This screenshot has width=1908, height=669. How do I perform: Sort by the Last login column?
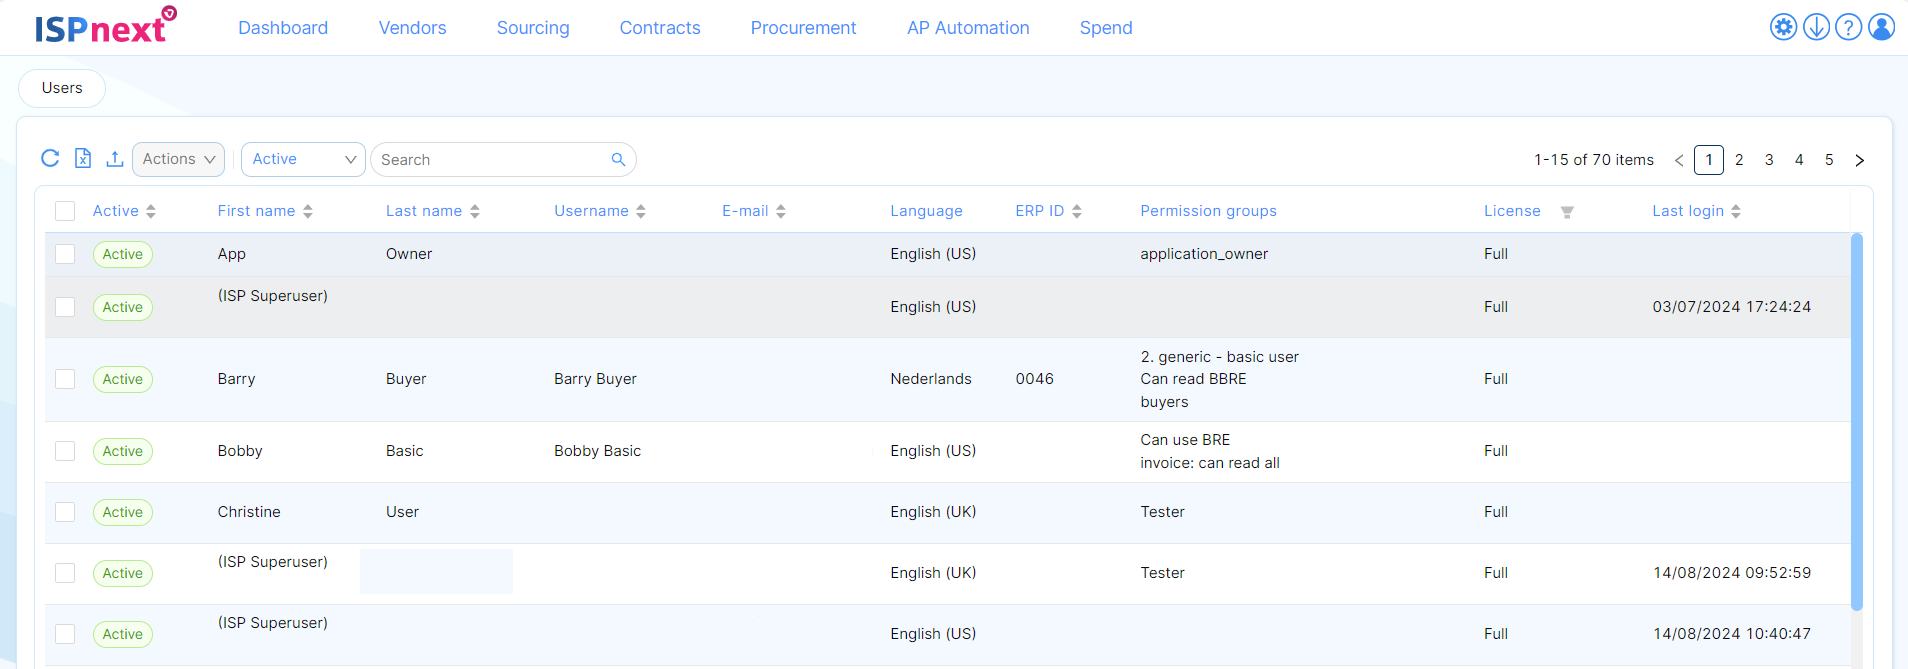tap(1696, 211)
